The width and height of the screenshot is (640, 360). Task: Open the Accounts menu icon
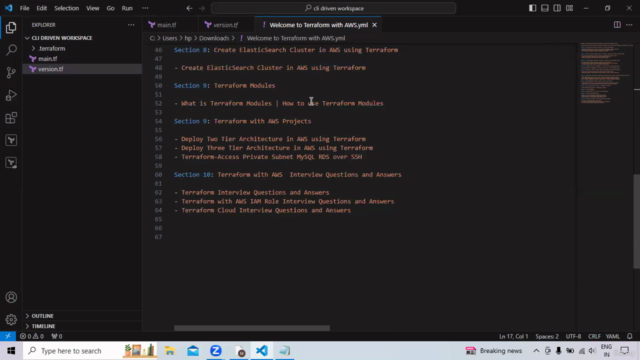(x=11, y=297)
